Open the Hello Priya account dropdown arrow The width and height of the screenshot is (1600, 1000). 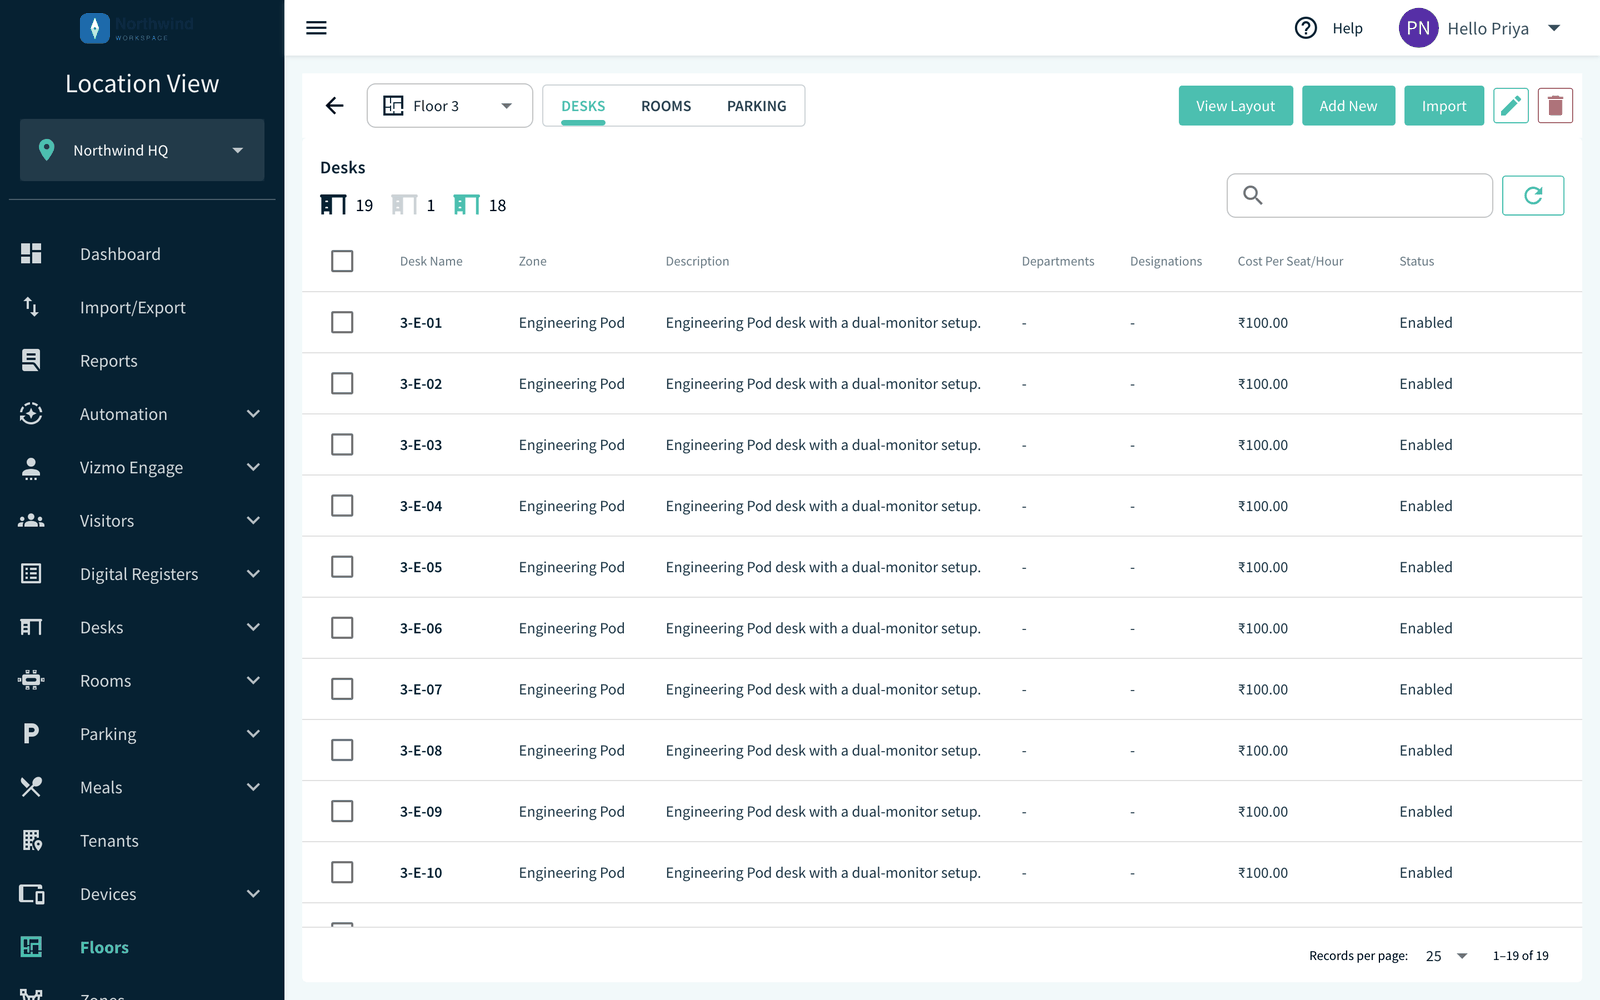pyautogui.click(x=1554, y=28)
